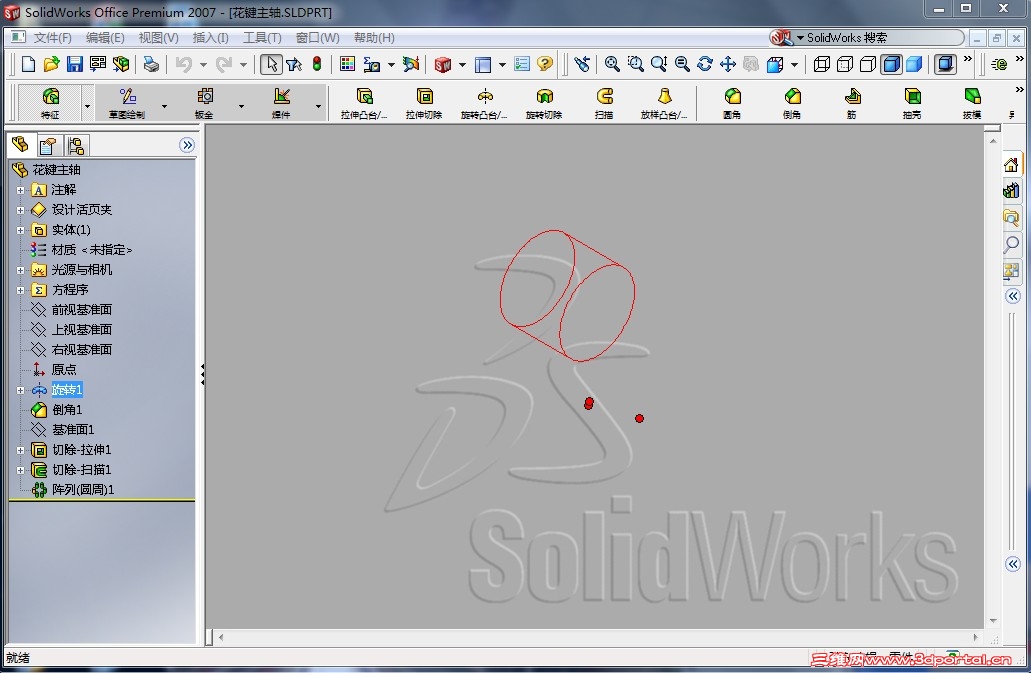Click the 倒角 chamfer tool
The image size is (1031, 673).
792,103
